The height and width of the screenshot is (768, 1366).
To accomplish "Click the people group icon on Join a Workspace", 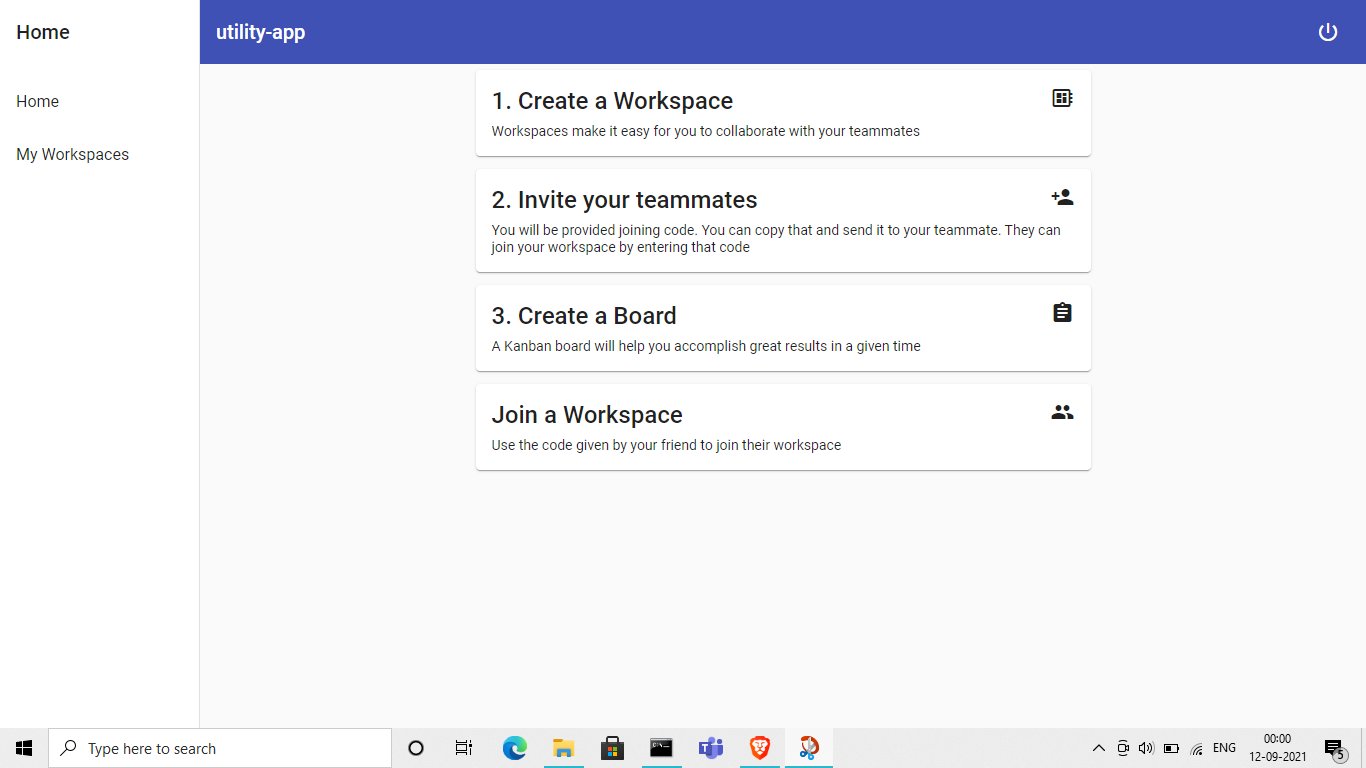I will pyautogui.click(x=1062, y=411).
